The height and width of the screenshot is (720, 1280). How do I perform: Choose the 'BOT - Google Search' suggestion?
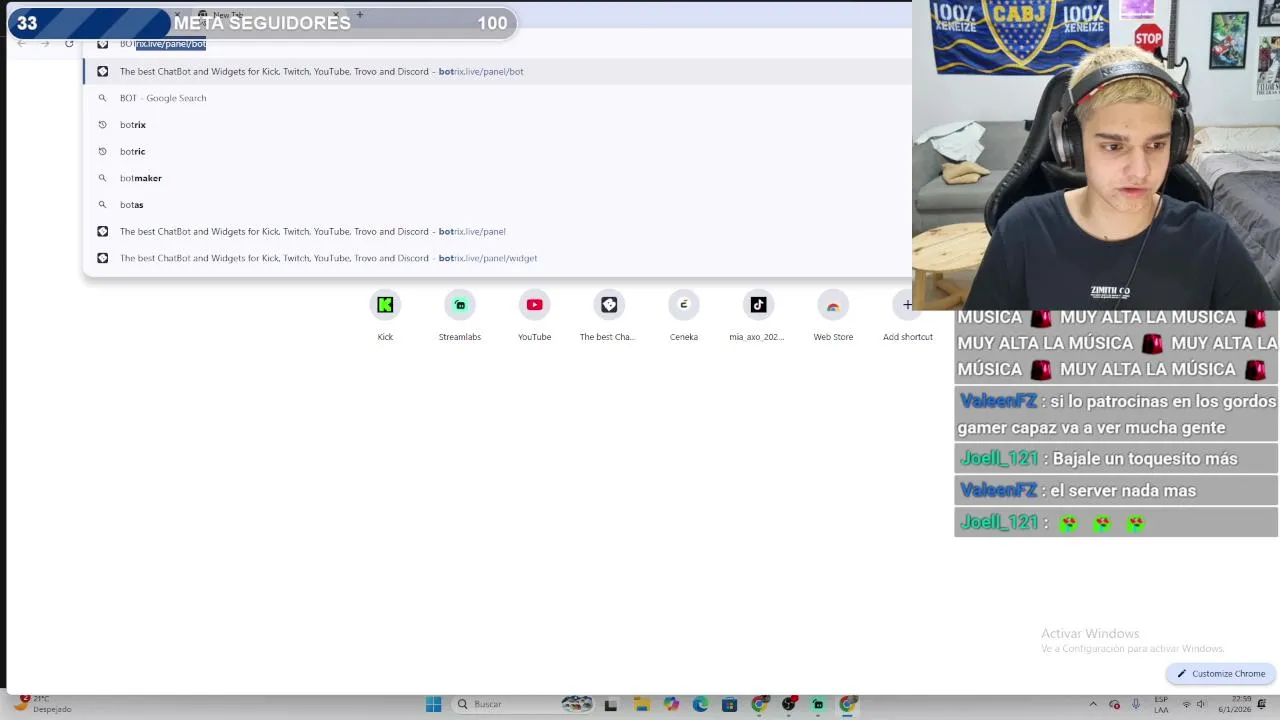[x=498, y=98]
